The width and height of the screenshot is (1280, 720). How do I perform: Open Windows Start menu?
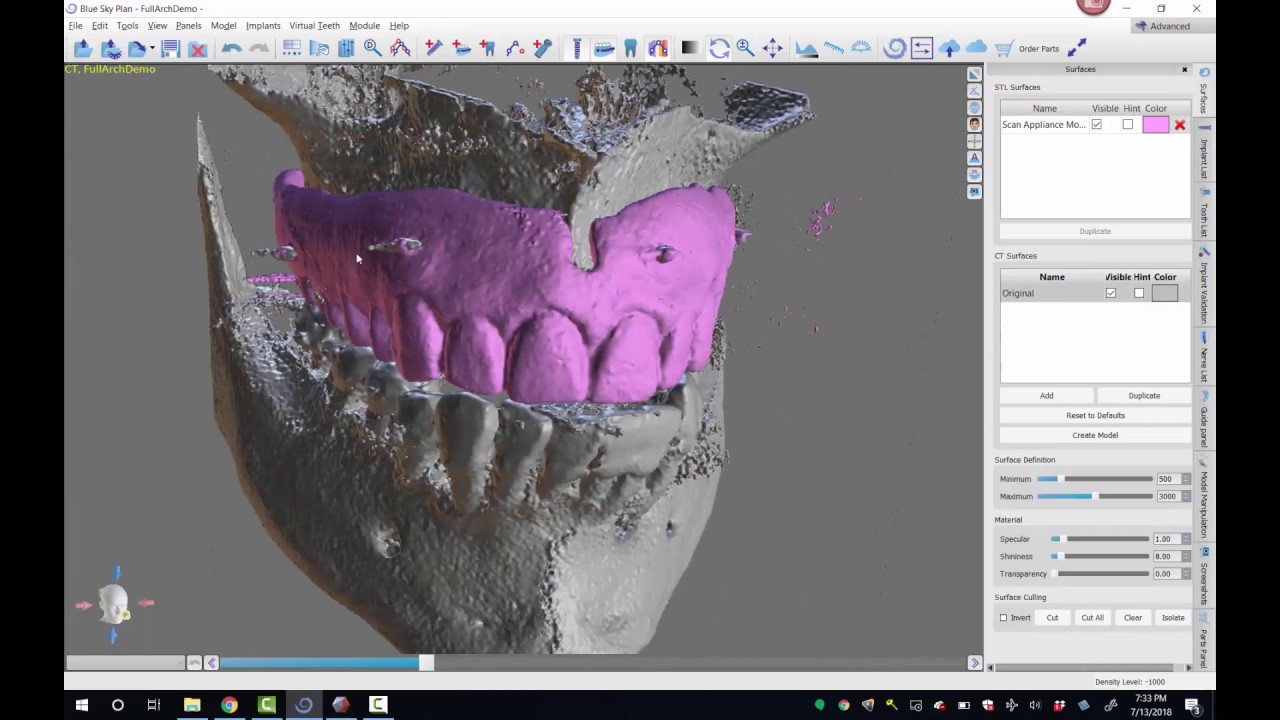click(81, 705)
